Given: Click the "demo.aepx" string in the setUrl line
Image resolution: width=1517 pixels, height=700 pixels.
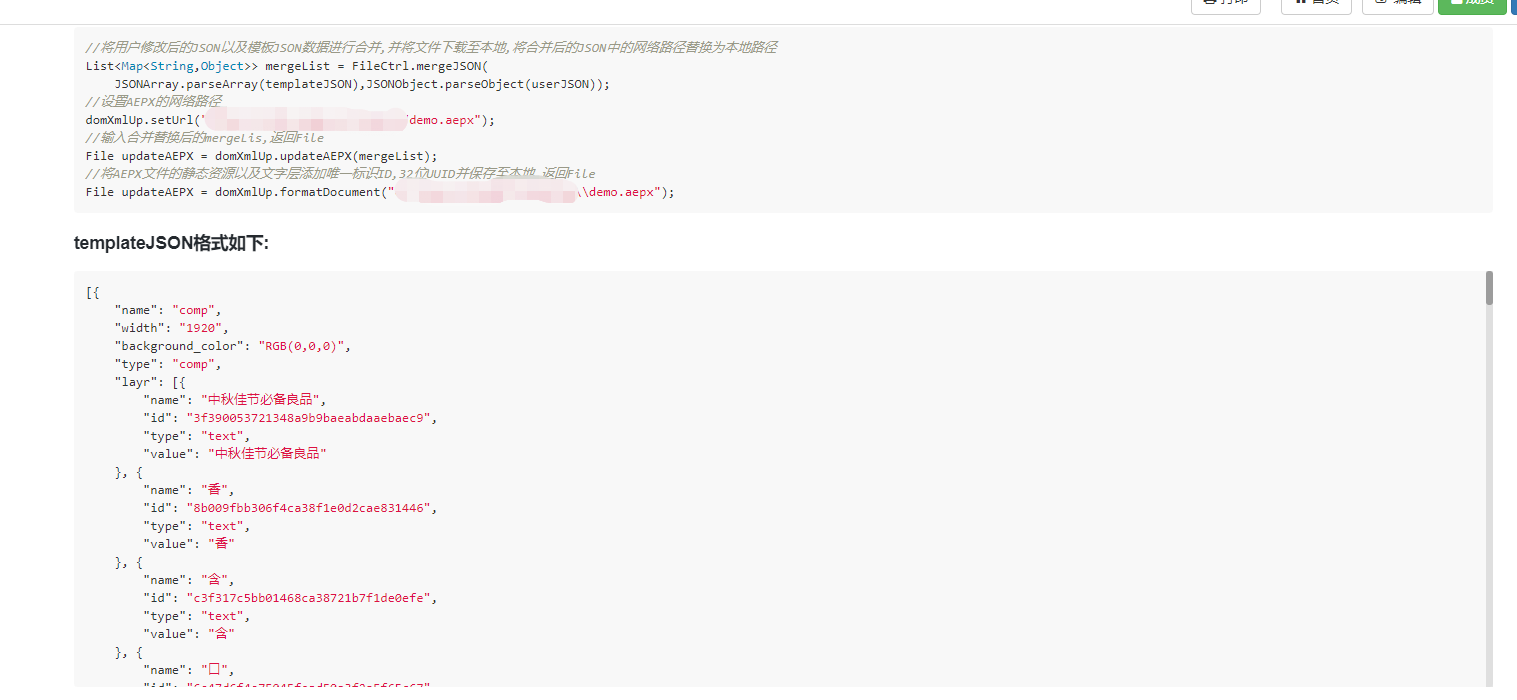Looking at the screenshot, I should (x=445, y=120).
